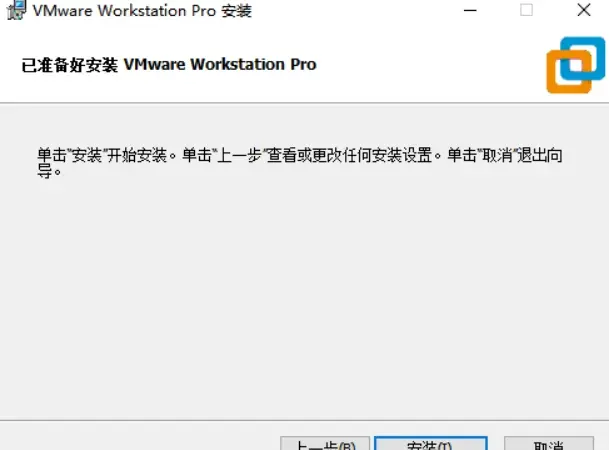609x450 pixels.
Task: Close the VMware Workstation Pro 安装 window
Action: (x=584, y=10)
